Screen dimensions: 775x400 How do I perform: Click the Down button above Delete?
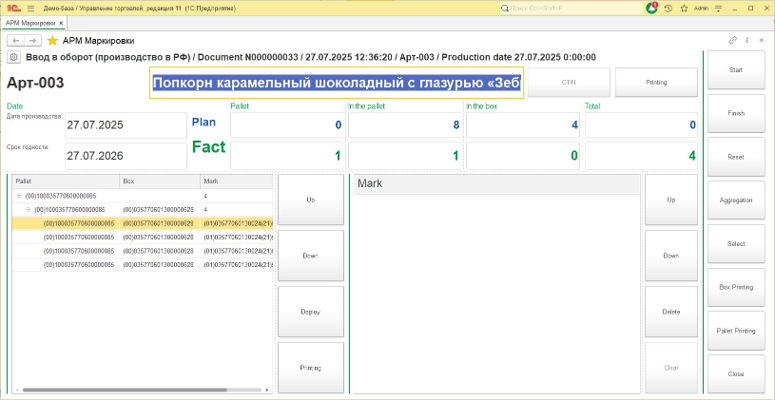(x=671, y=256)
